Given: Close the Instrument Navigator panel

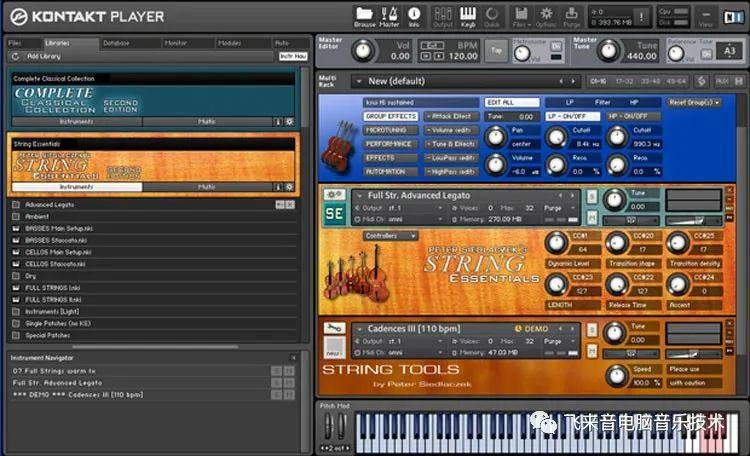Looking at the screenshot, I should pos(293,358).
